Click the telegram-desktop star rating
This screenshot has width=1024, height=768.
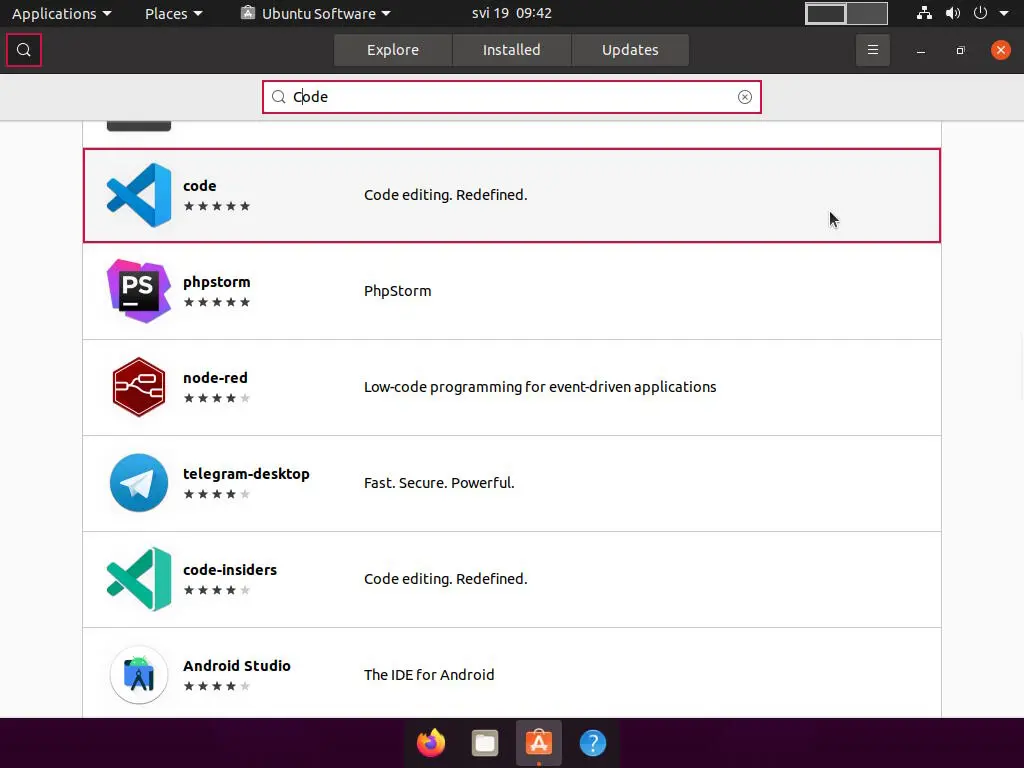(x=217, y=494)
